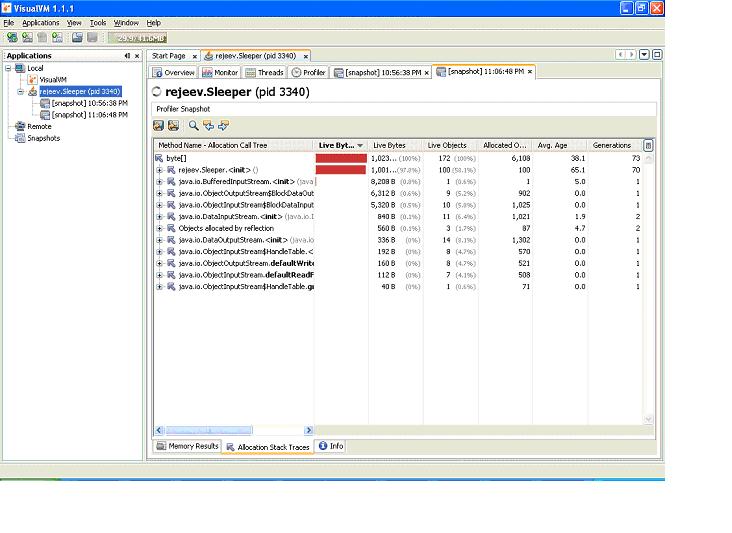Click the horizontal scrollbar right arrow
732x533 pixels.
(308, 430)
